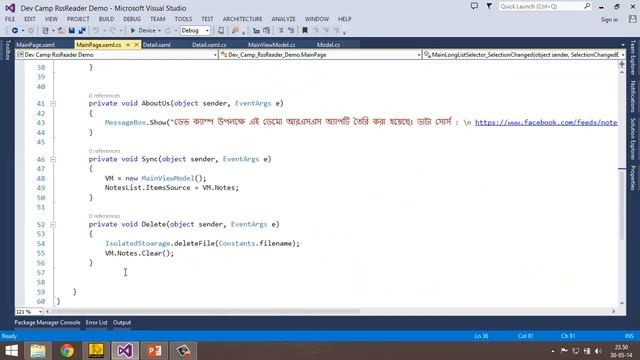Open the BUILD menu
The image size is (640, 360).
click(106, 19)
